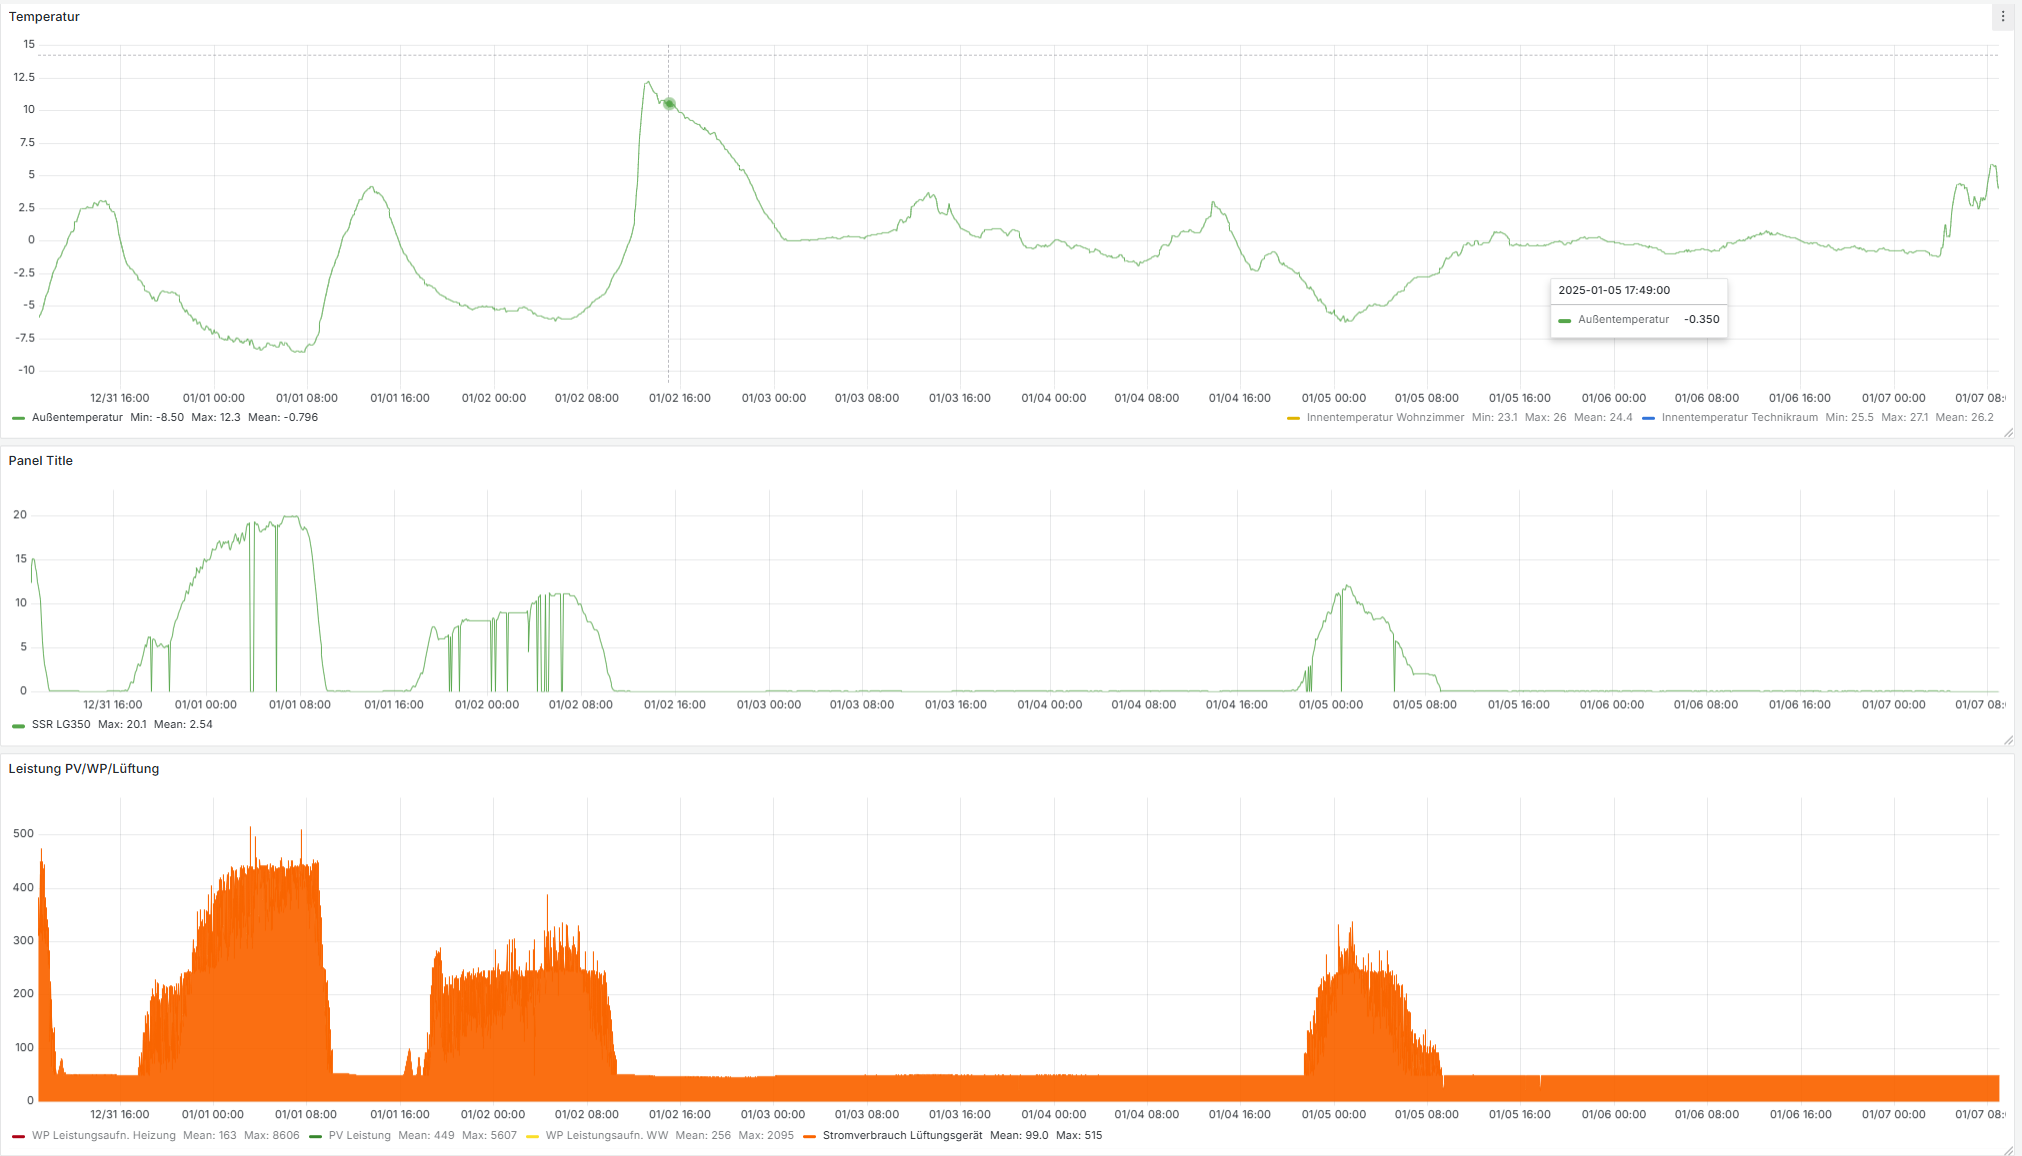This screenshot has width=2022, height=1156.
Task: Click the Stromverbrauch Lüftungsgerät legend label
Action: (x=902, y=1136)
